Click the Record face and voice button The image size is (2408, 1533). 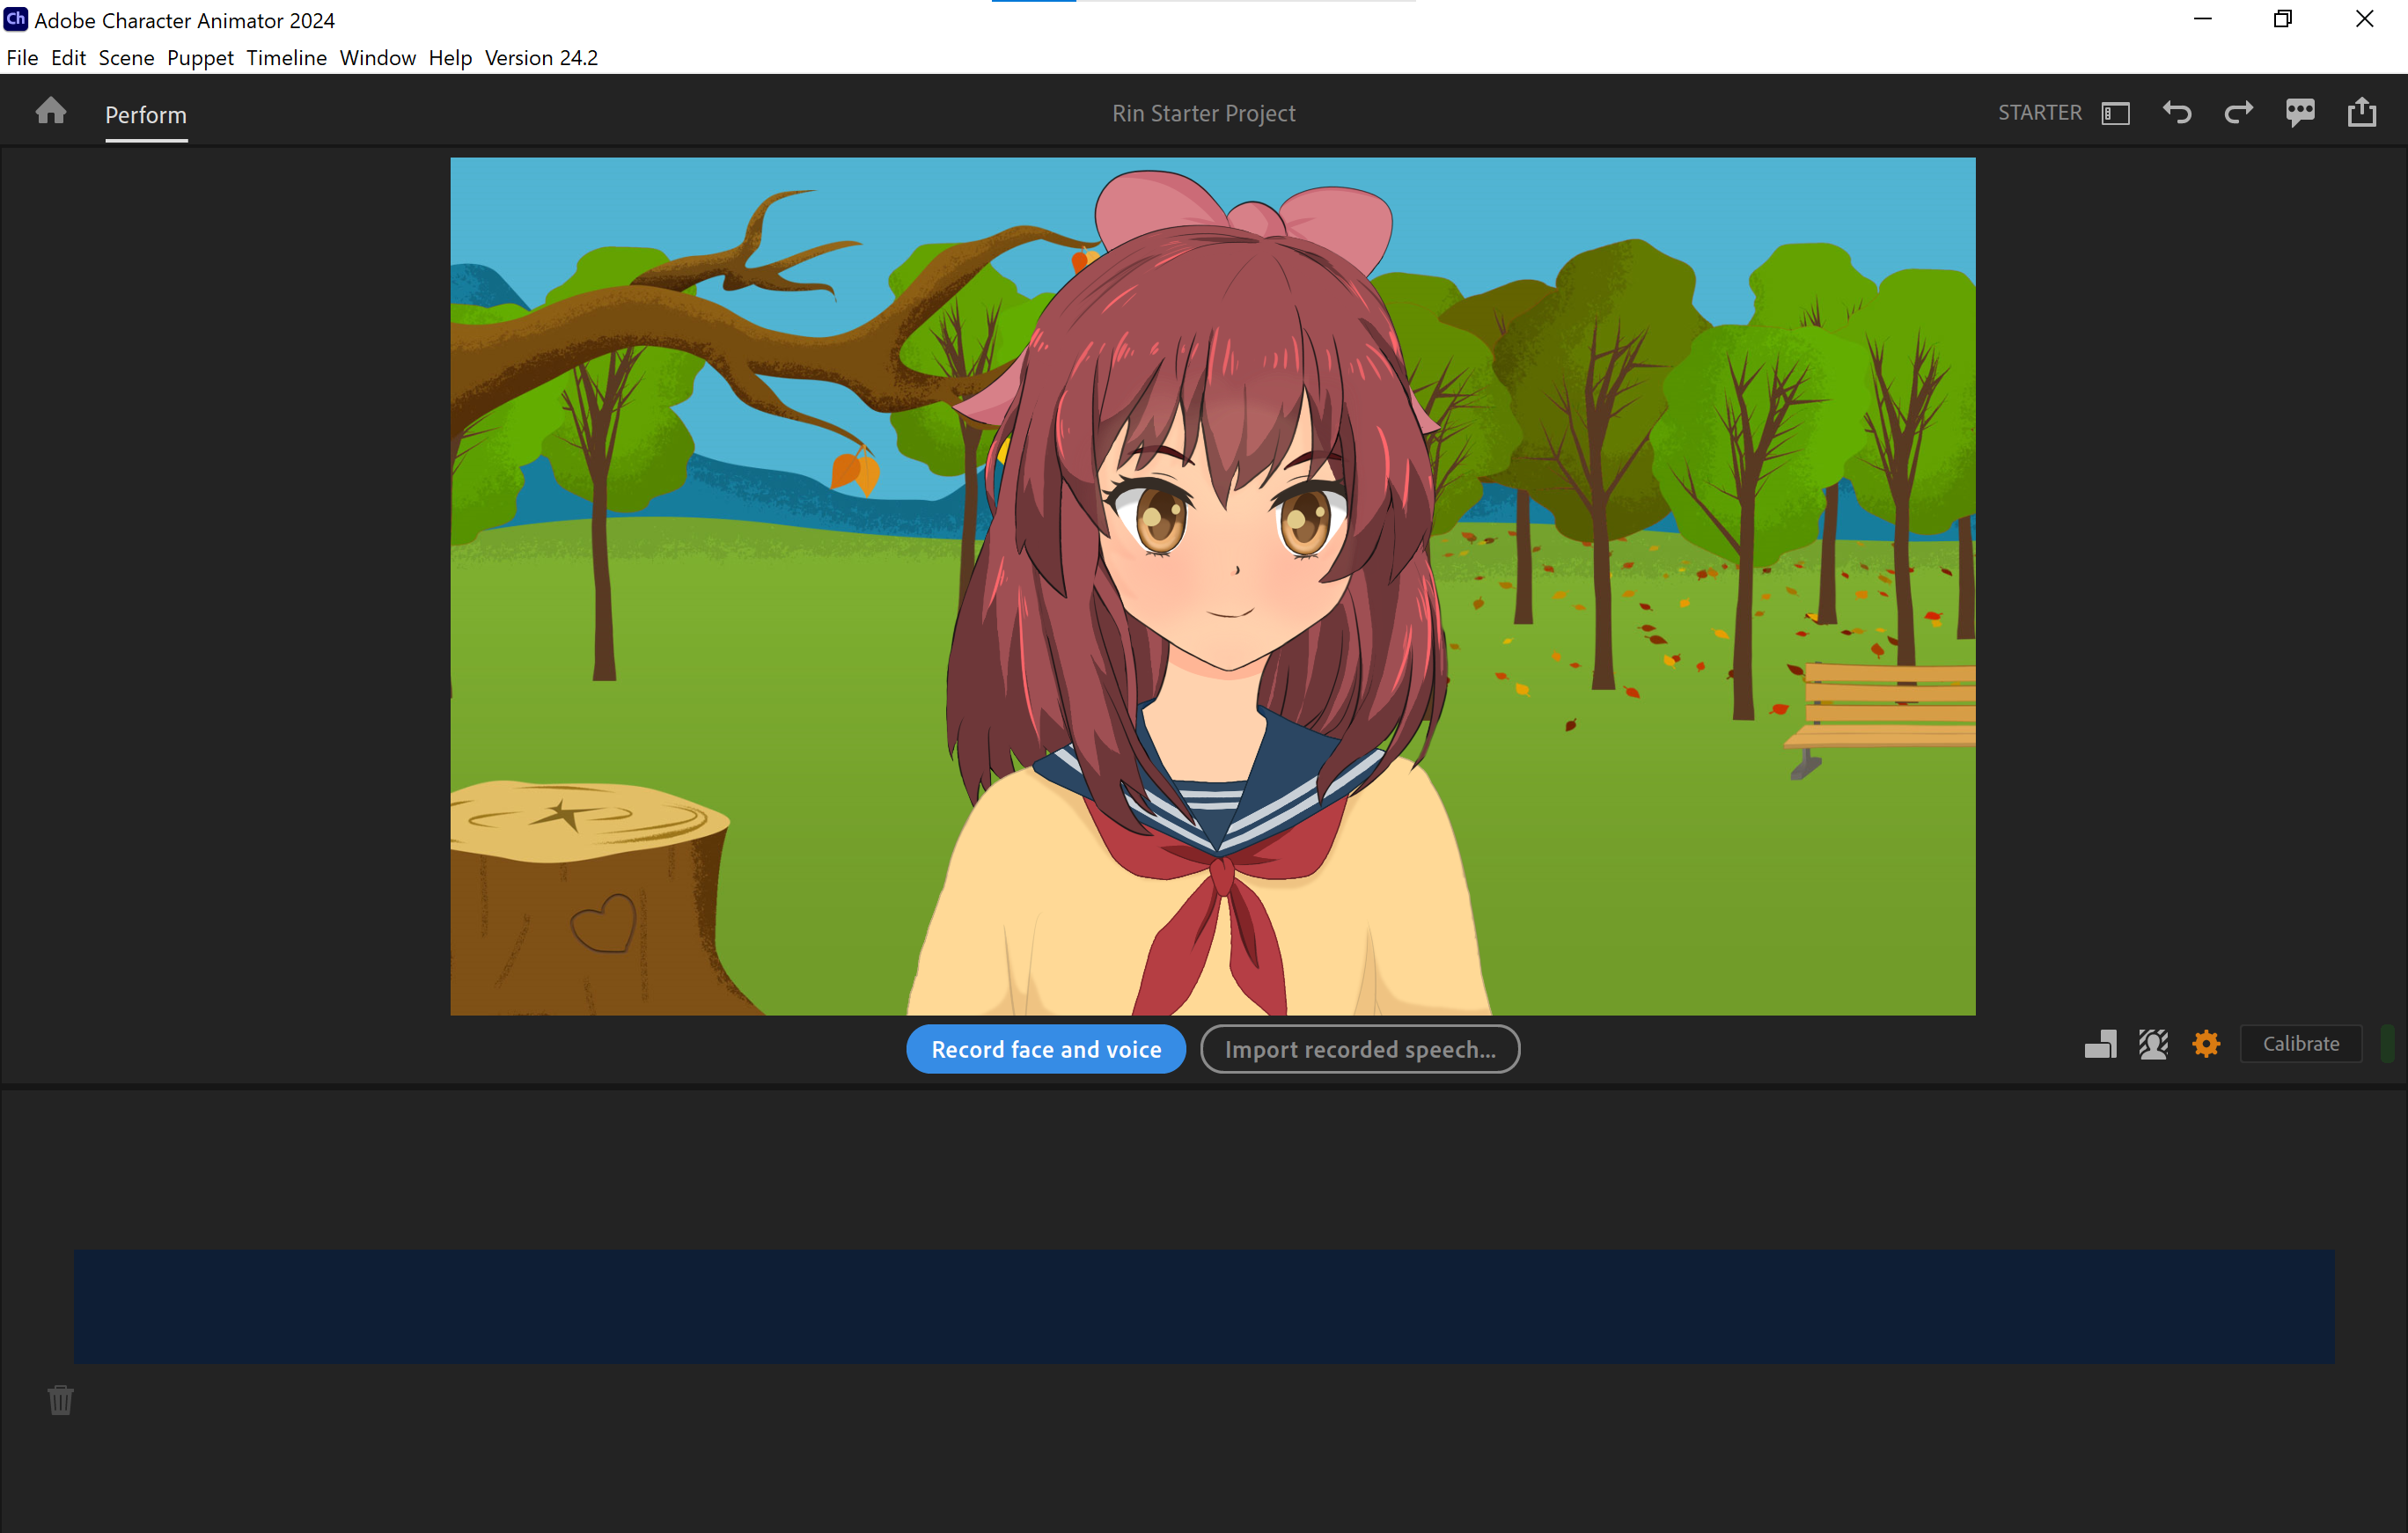tap(1046, 1049)
